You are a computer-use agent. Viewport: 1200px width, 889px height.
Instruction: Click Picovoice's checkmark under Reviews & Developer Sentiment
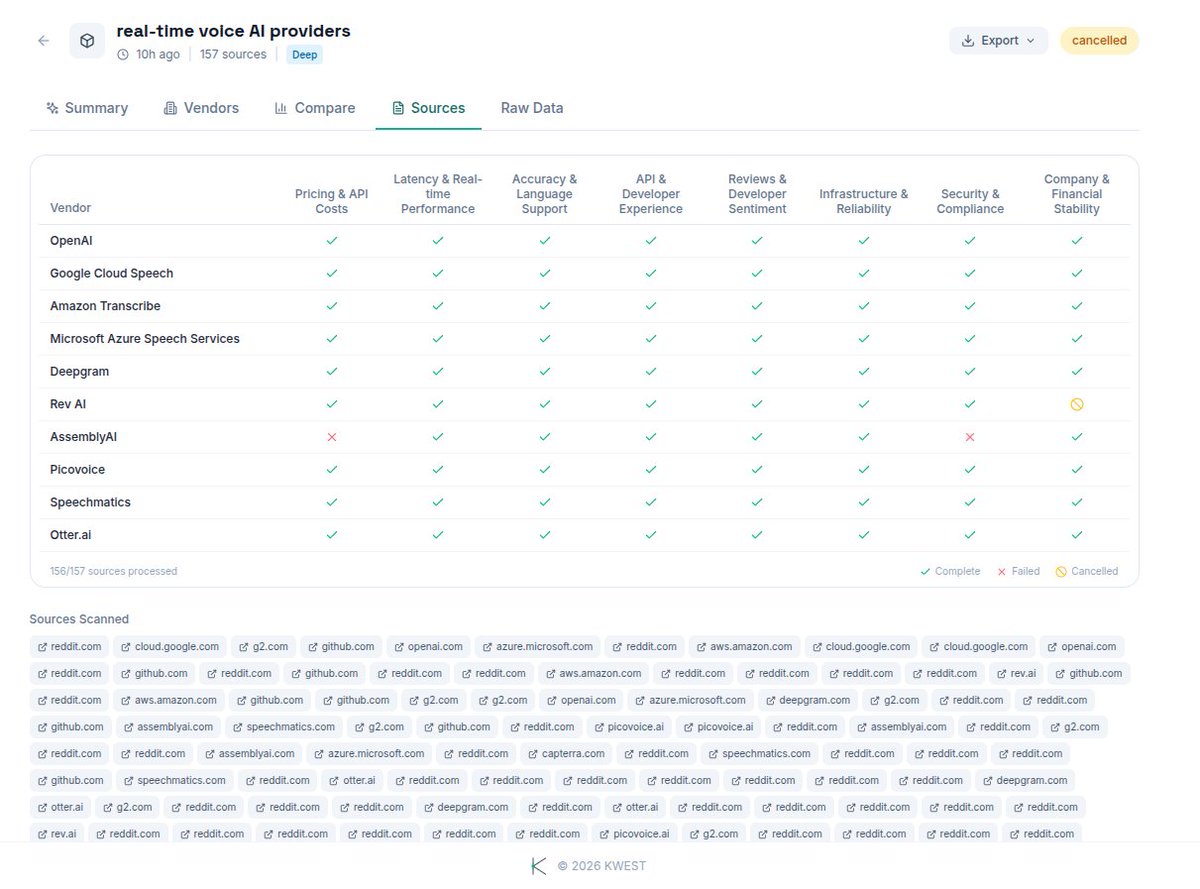[x=757, y=470]
